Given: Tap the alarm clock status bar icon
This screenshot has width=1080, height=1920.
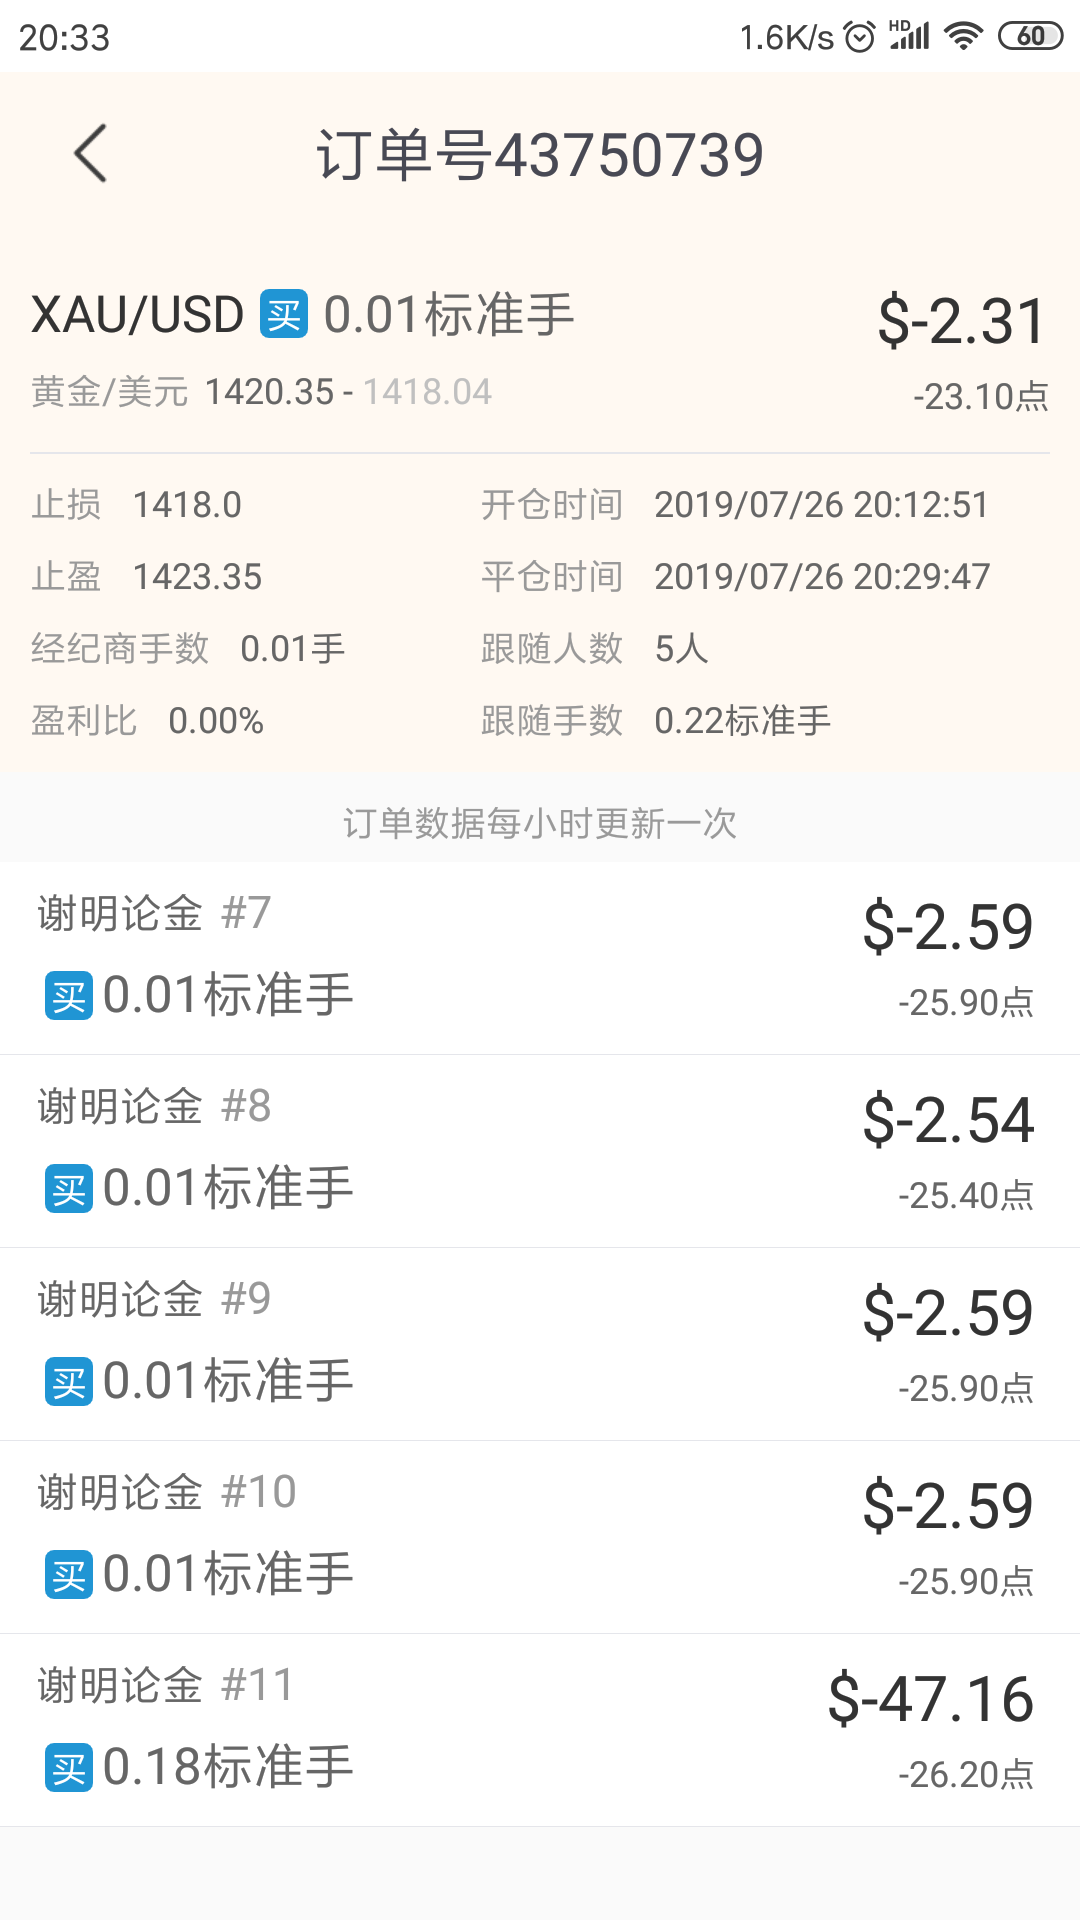Looking at the screenshot, I should tap(860, 37).
